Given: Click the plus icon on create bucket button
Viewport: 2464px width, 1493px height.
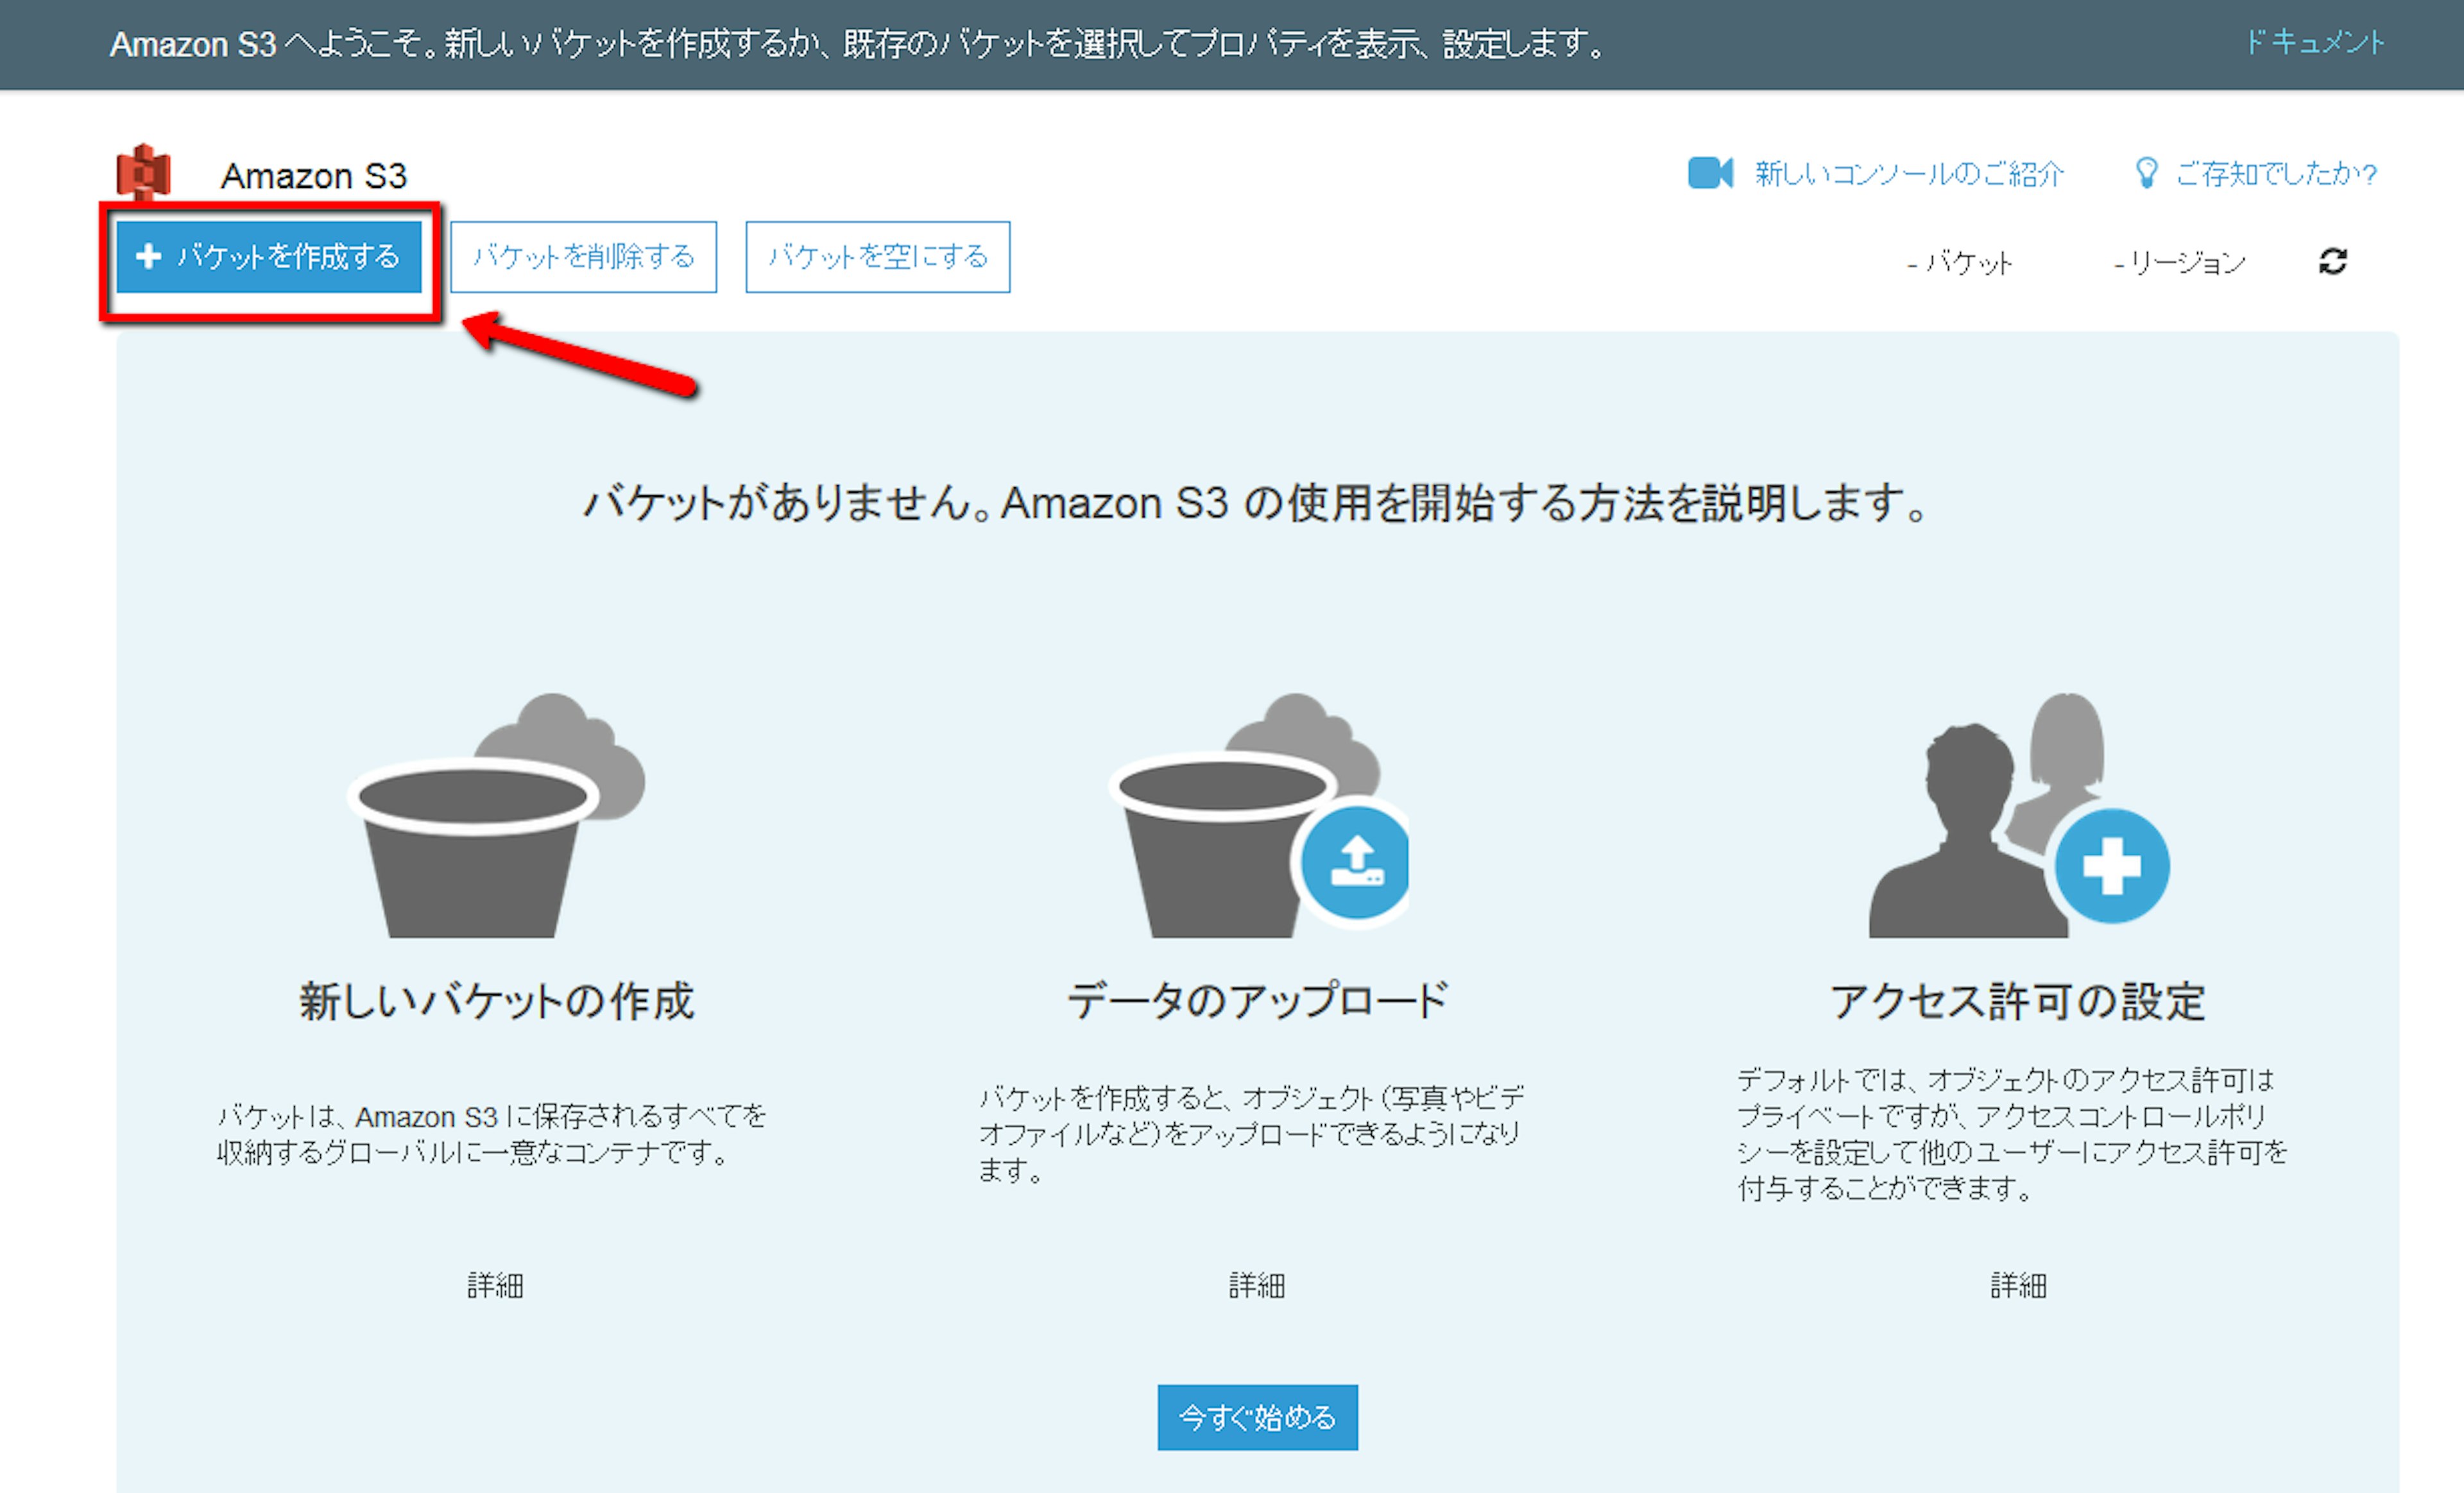Looking at the screenshot, I should point(148,257).
